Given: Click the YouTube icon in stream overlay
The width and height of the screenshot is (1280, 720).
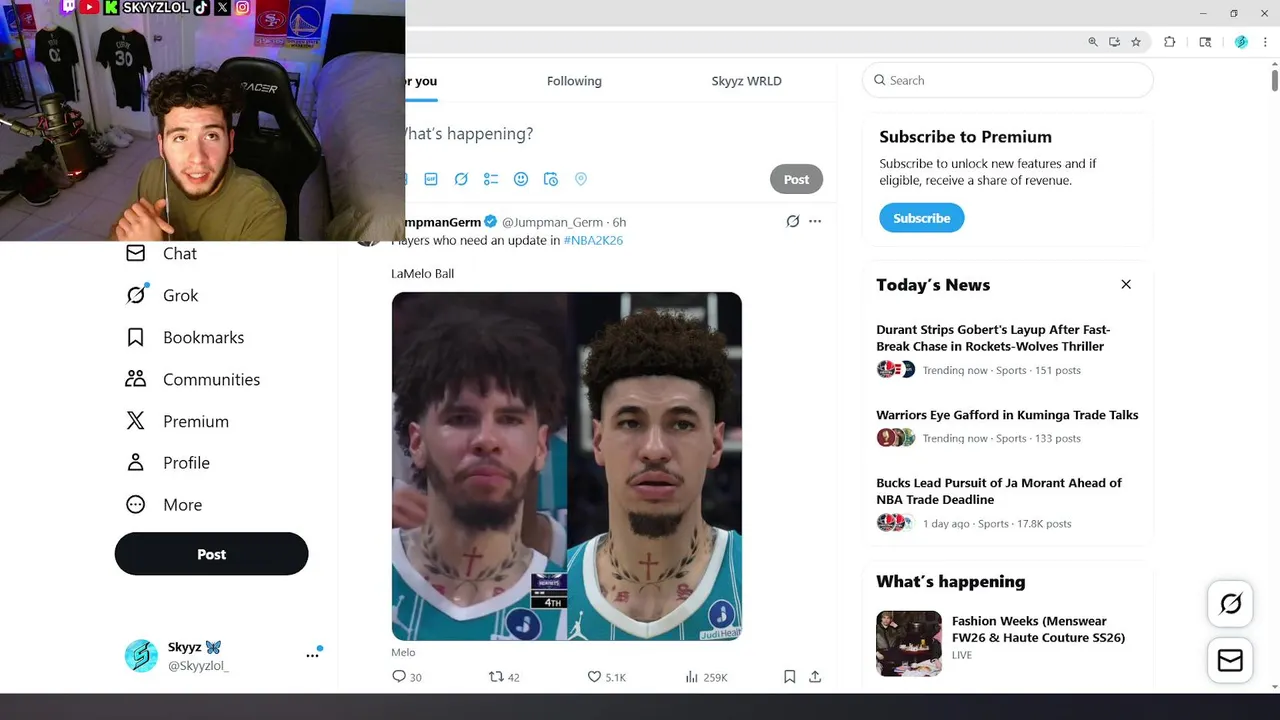Looking at the screenshot, I should [89, 7].
